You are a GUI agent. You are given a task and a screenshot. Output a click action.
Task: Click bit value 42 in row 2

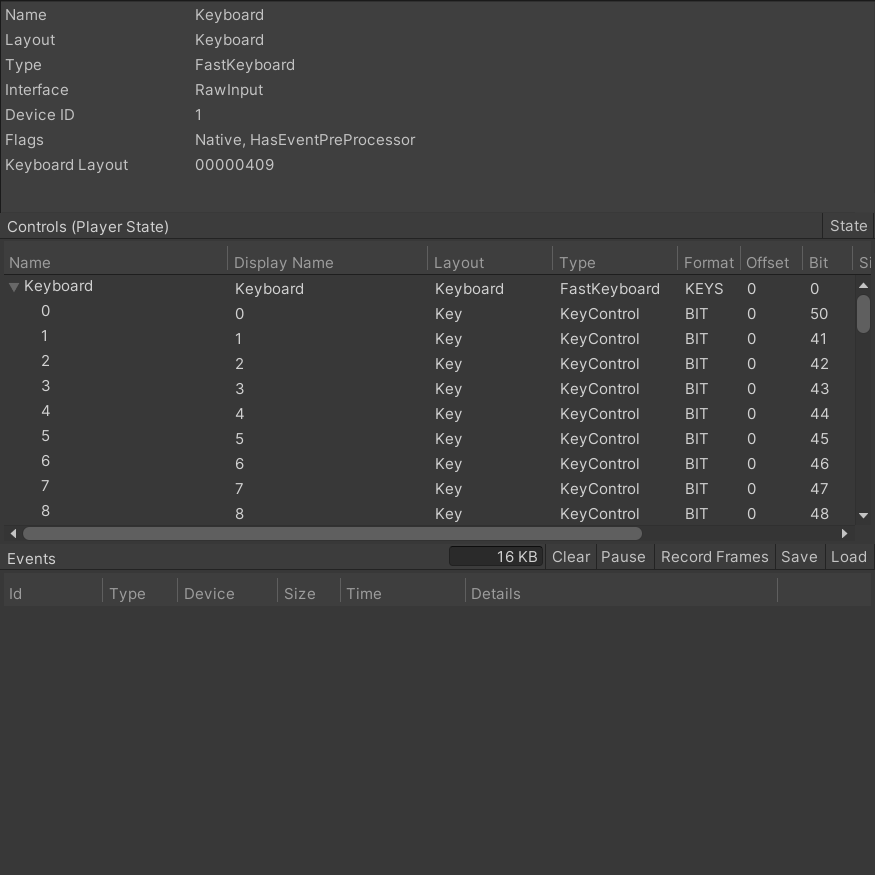(819, 364)
